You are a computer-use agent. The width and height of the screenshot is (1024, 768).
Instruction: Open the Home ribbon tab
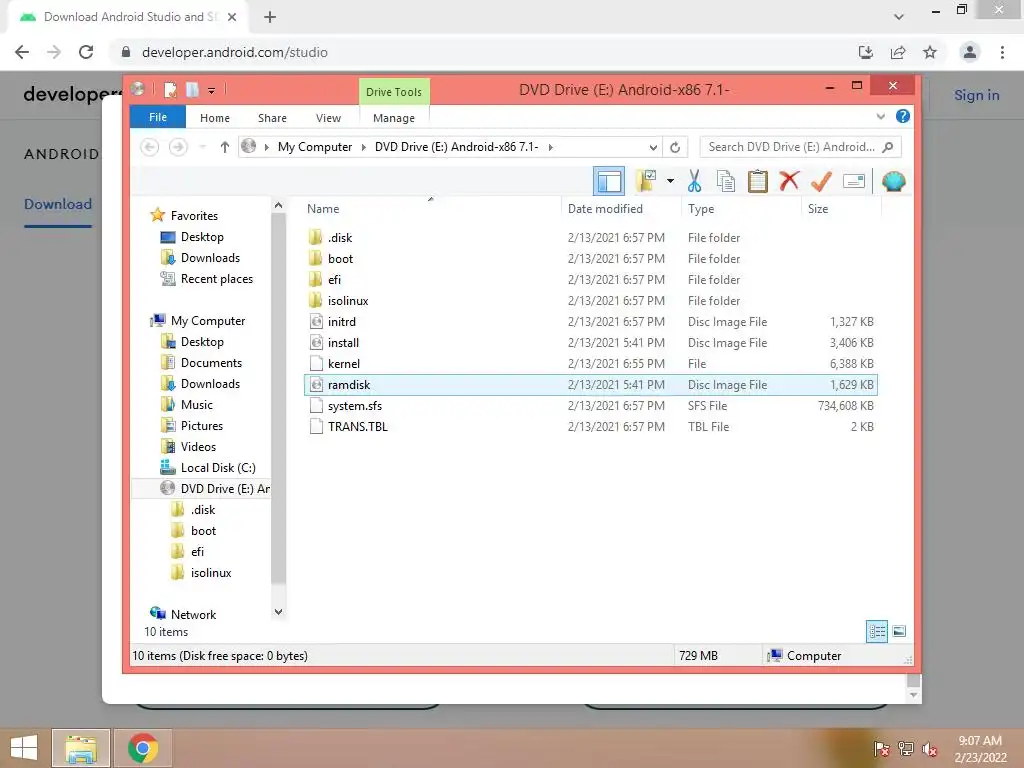pyautogui.click(x=215, y=118)
